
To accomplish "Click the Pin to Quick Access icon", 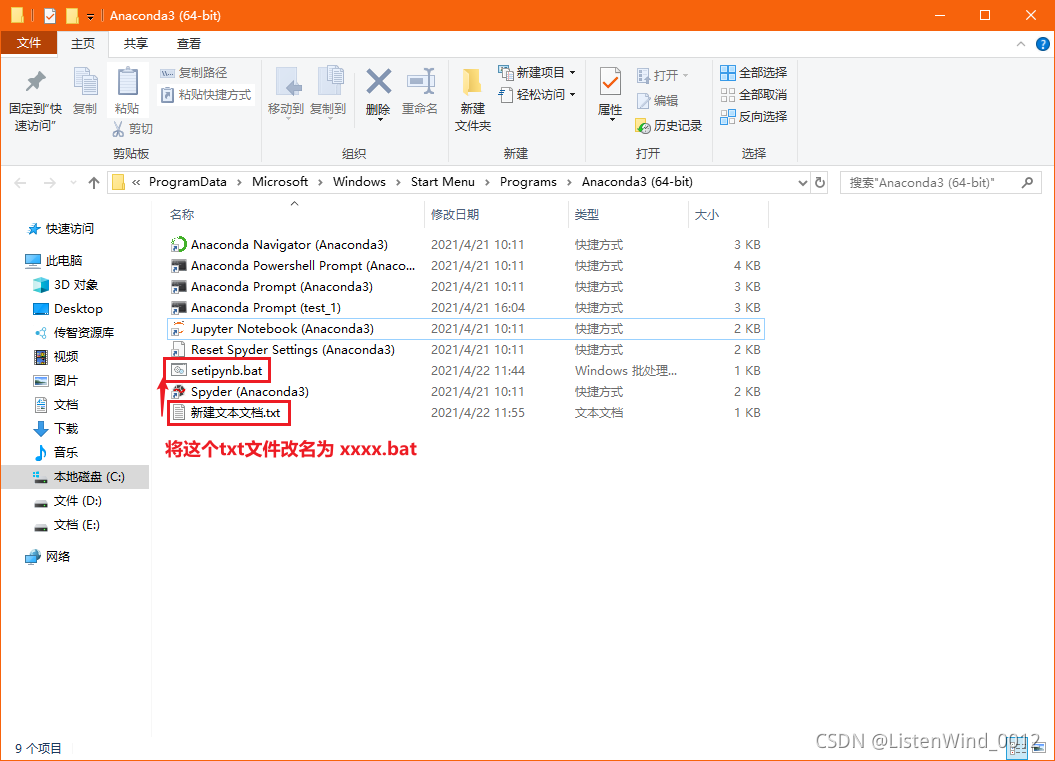I will coord(35,82).
